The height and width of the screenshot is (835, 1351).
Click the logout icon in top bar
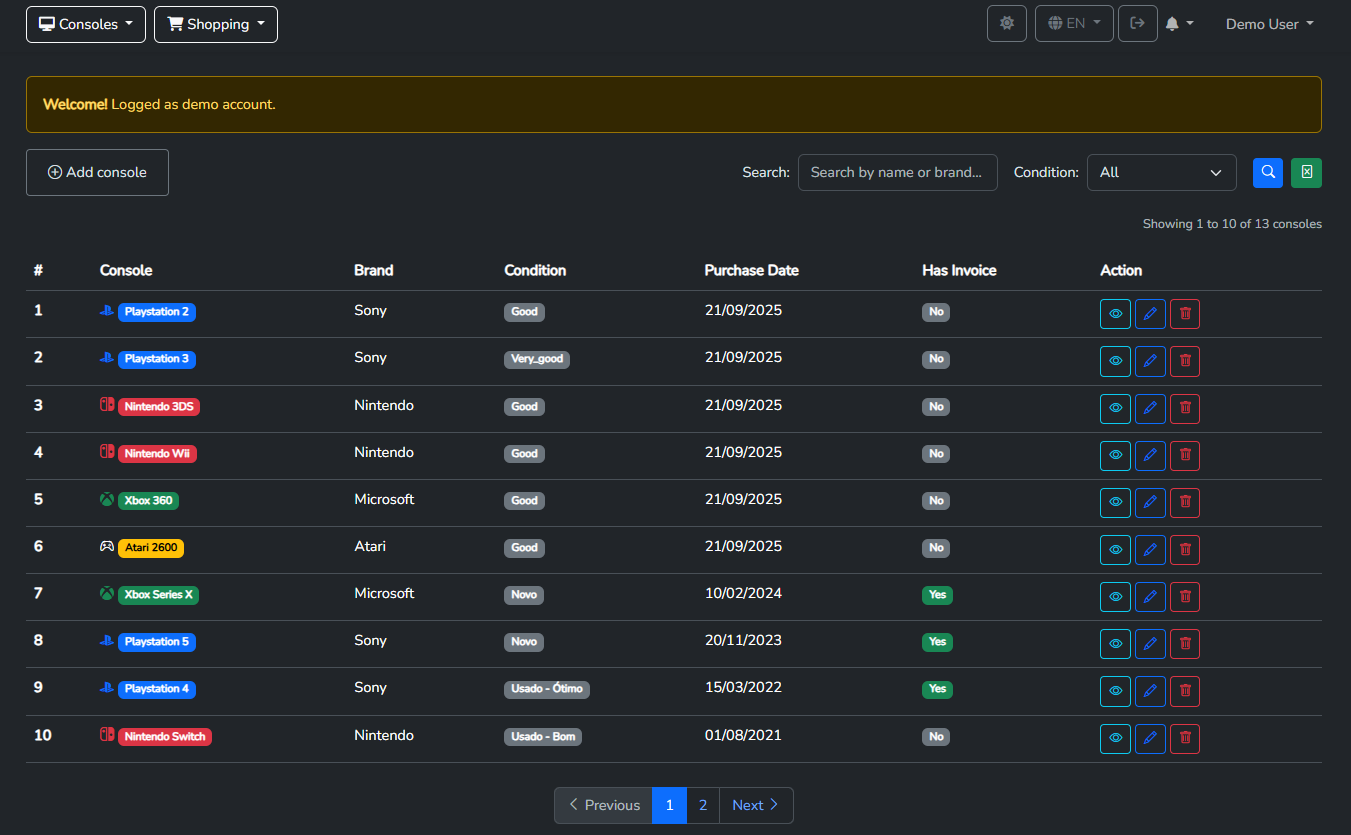point(1137,23)
